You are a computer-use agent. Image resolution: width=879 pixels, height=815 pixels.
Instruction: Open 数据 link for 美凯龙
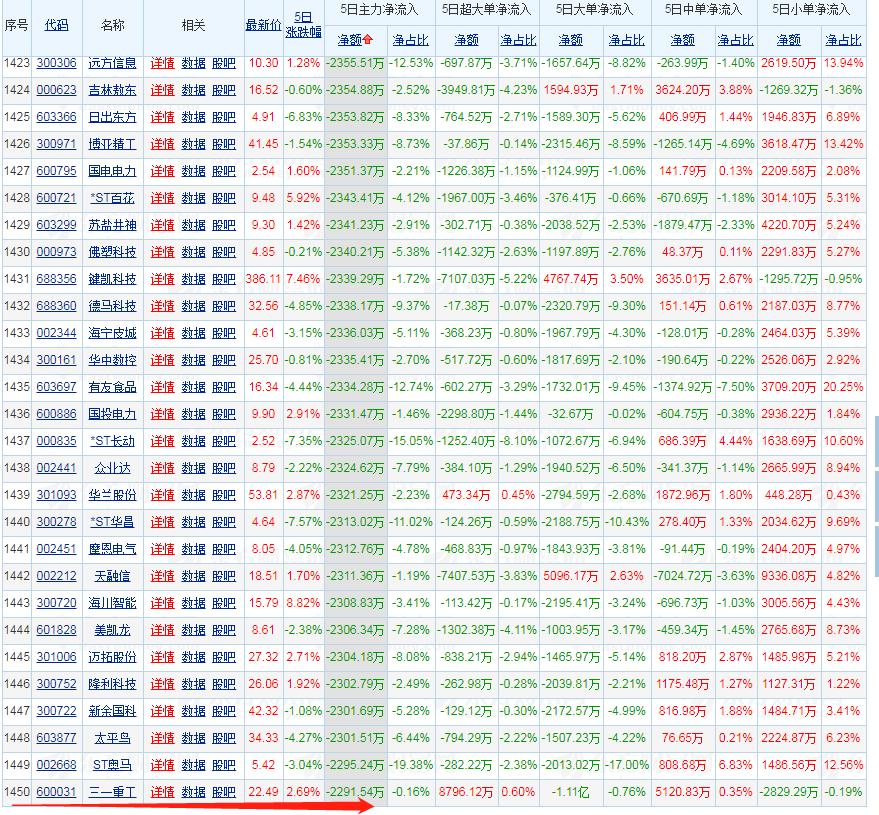click(193, 630)
